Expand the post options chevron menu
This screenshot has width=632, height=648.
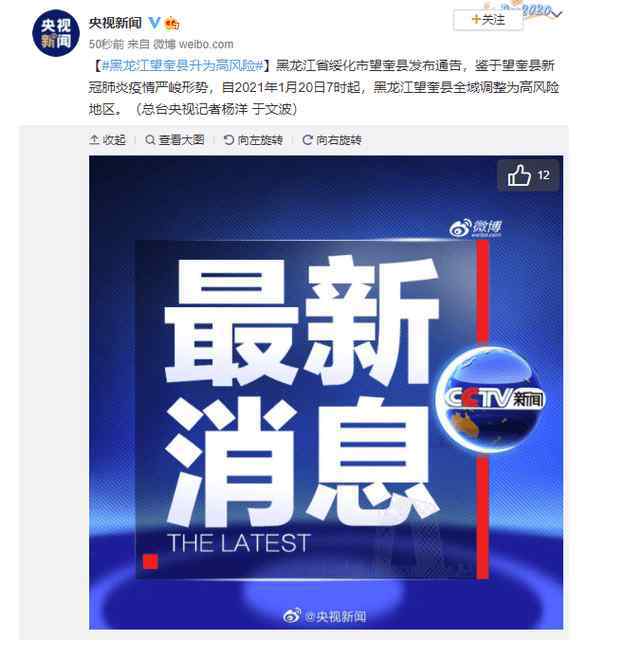click(x=557, y=14)
